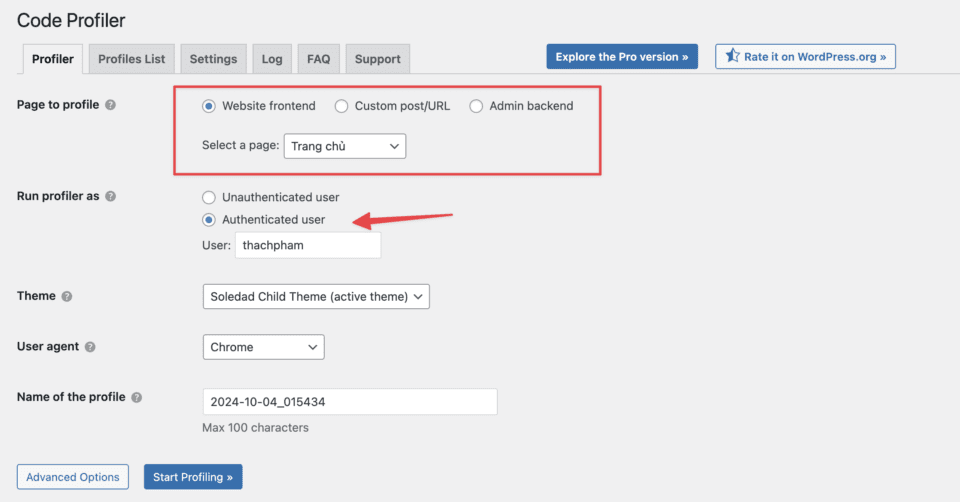
Task: Click the Advanced Options button
Action: pos(73,477)
